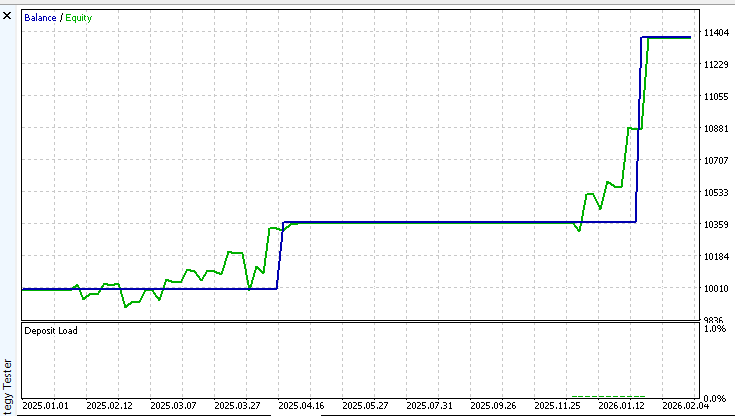Viewport: 735px width, 416px height.
Task: Click the 2026.01.12 date label
Action: tap(622, 405)
